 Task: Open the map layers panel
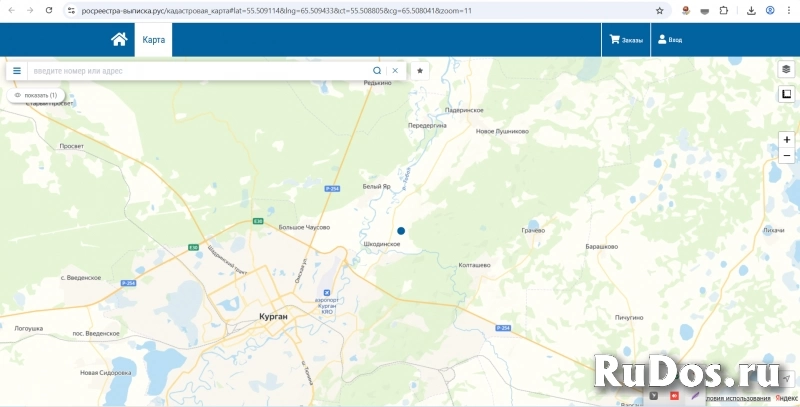coord(786,69)
